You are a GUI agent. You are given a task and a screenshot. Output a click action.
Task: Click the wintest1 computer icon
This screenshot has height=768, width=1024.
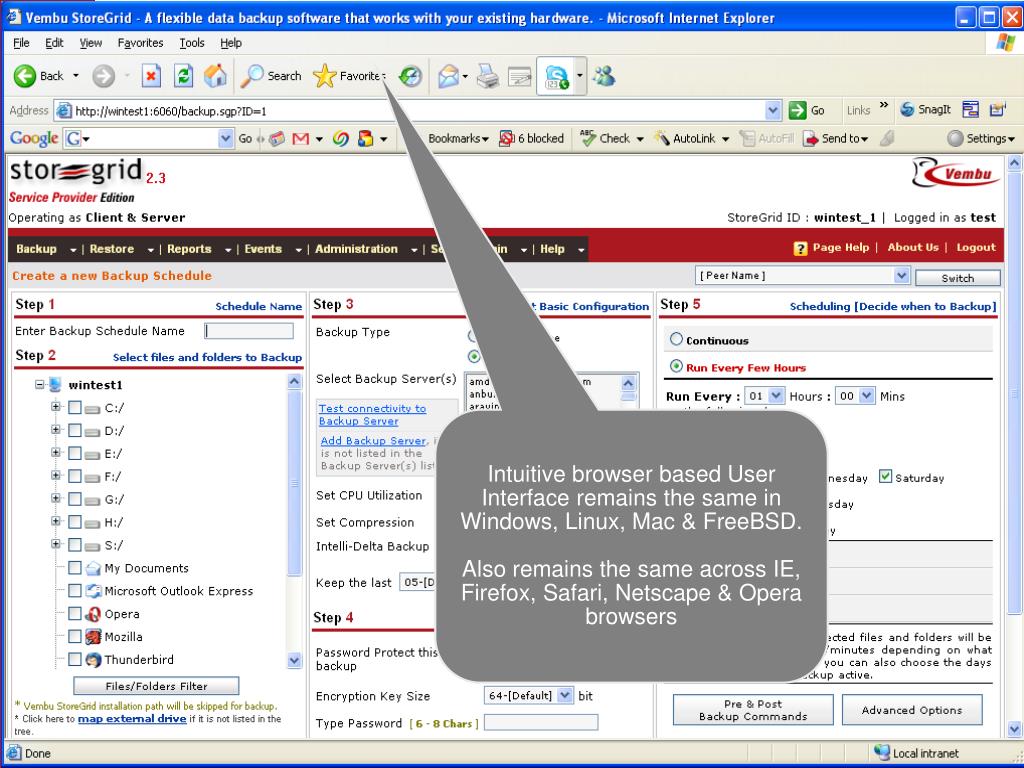55,385
